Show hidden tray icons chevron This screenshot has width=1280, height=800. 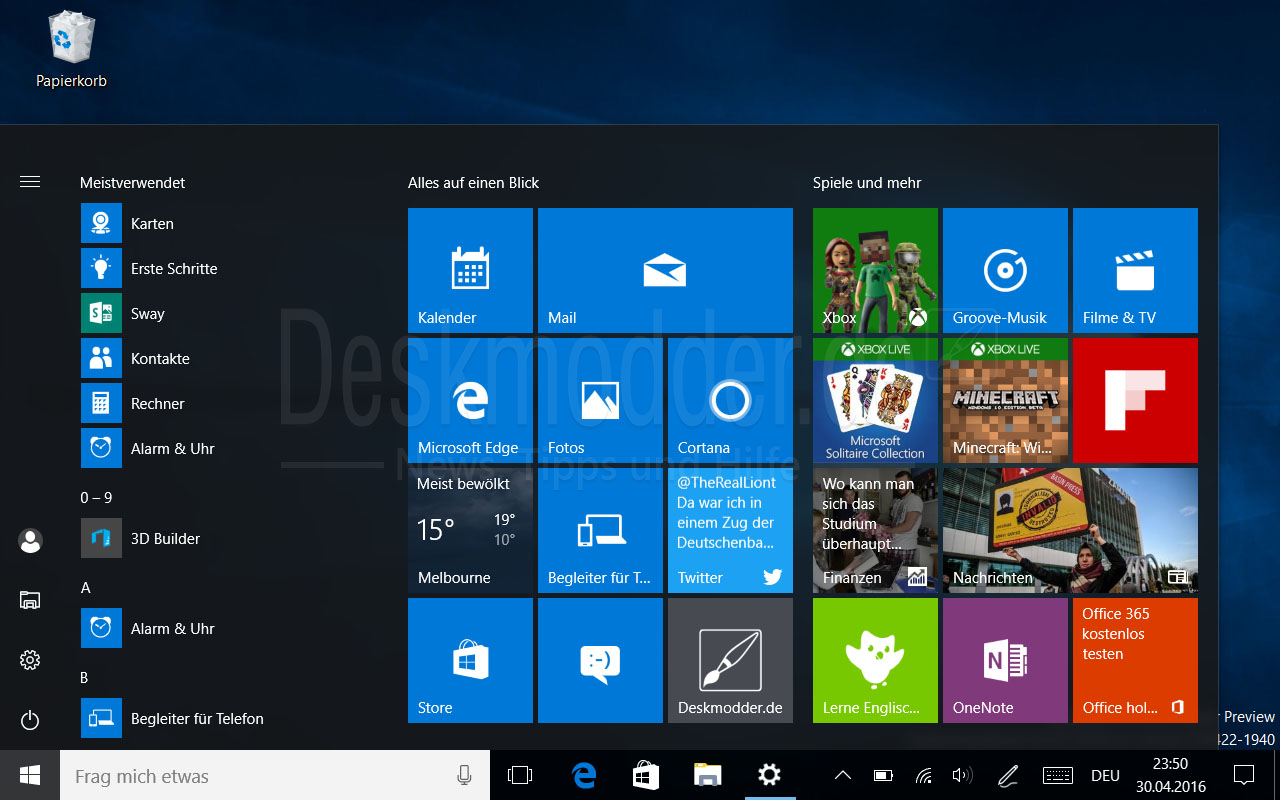click(x=842, y=775)
